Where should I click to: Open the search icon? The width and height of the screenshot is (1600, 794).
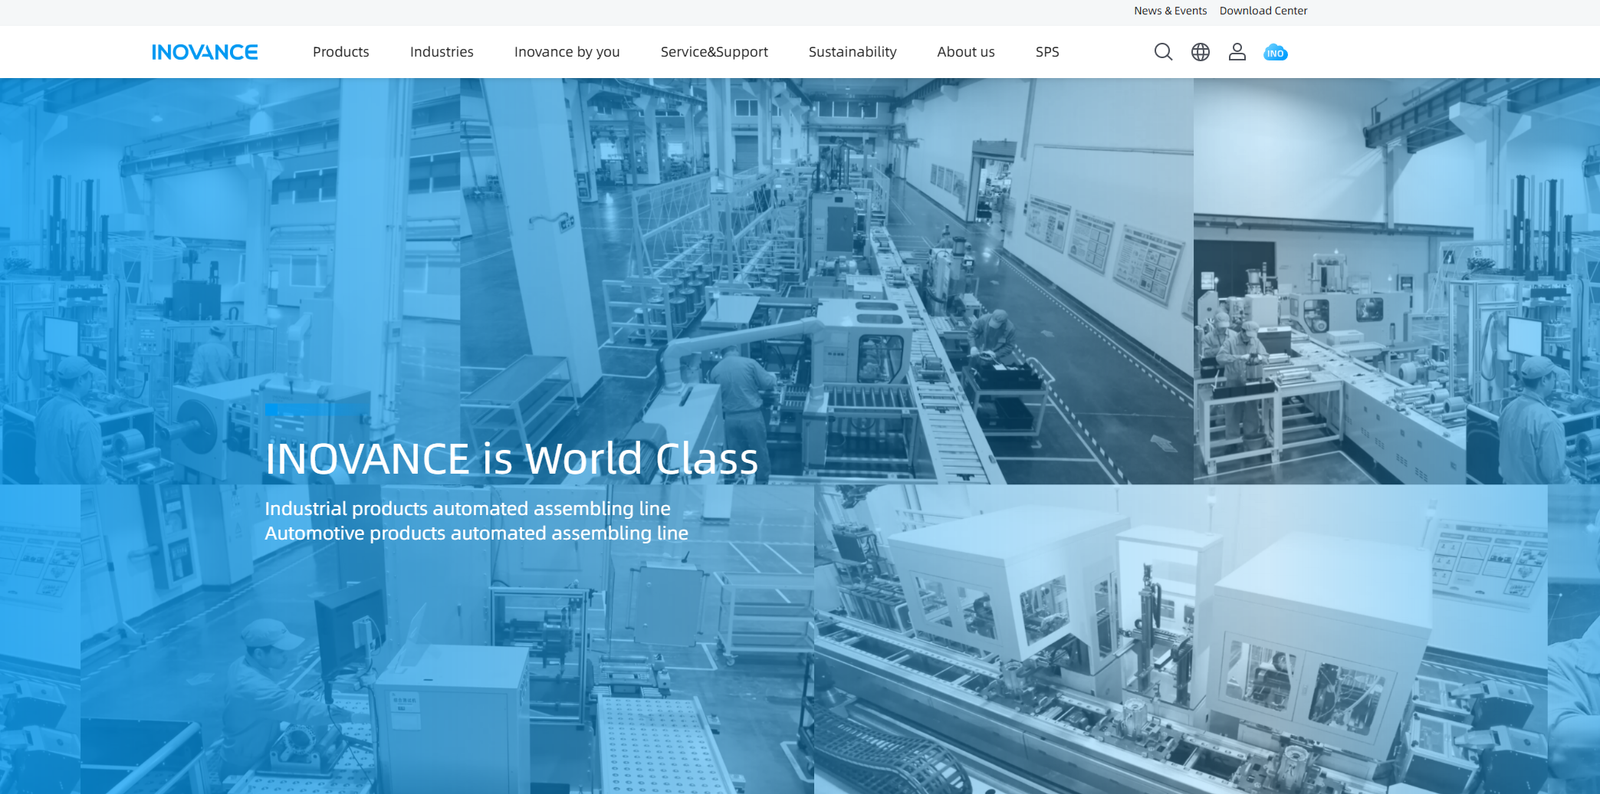pyautogui.click(x=1163, y=52)
